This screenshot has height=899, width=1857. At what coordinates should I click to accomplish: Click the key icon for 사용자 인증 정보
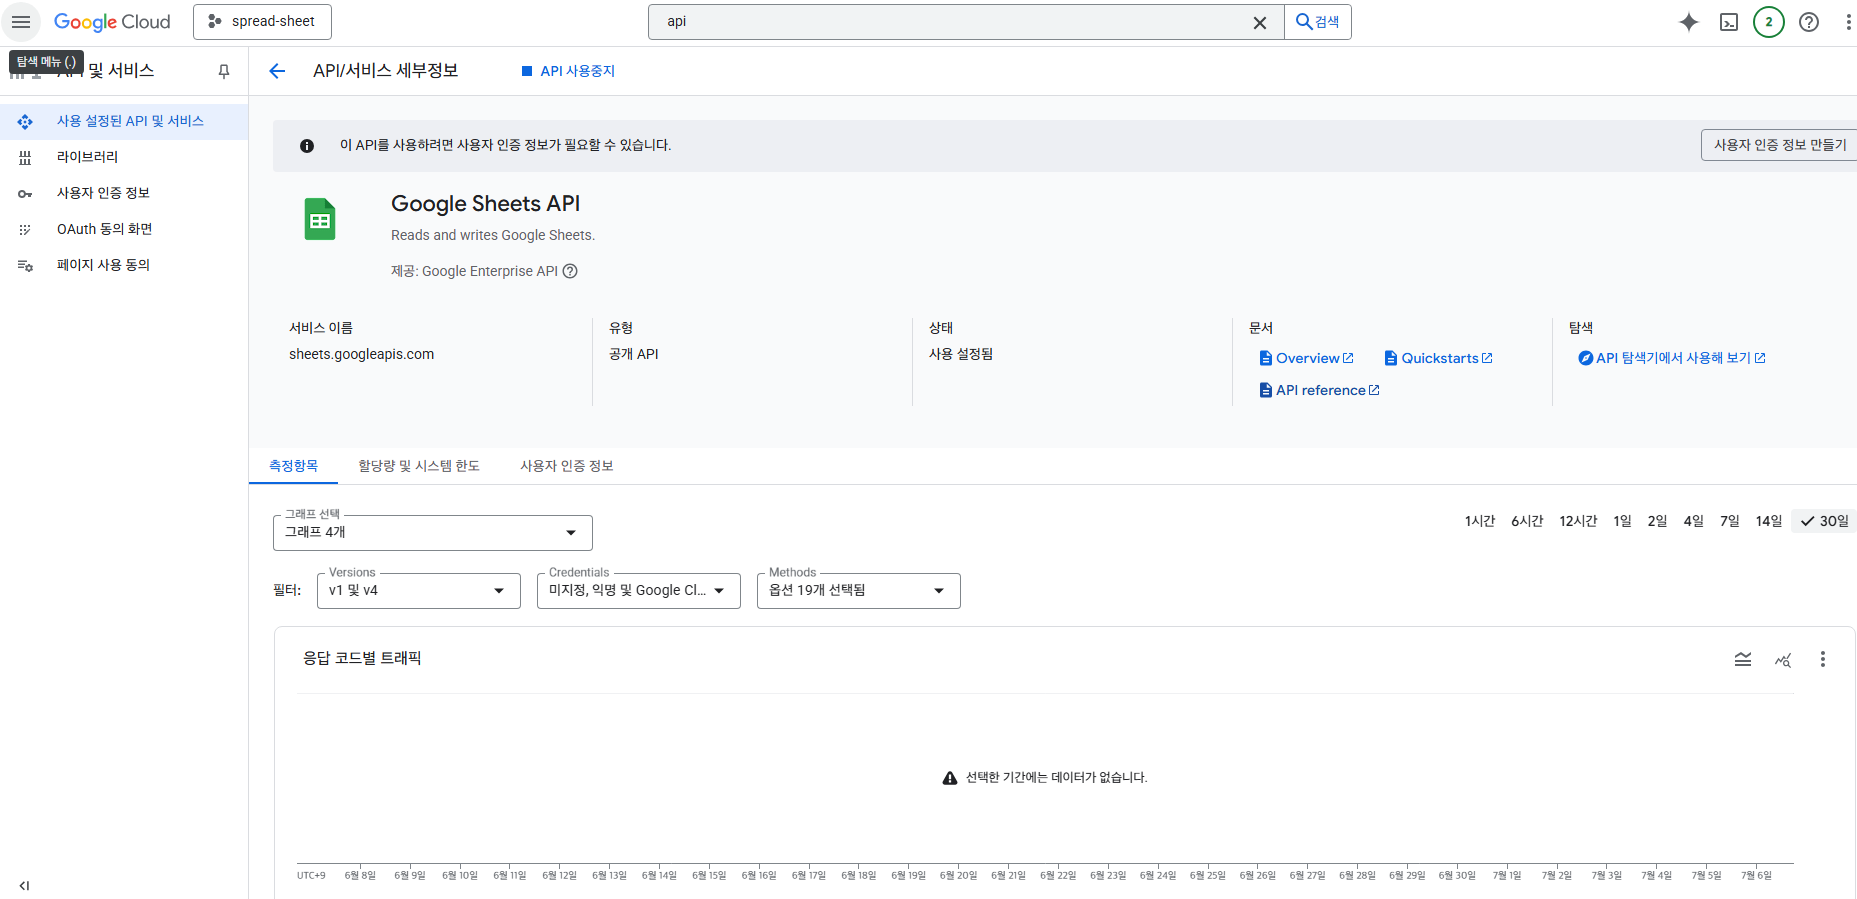(25, 193)
